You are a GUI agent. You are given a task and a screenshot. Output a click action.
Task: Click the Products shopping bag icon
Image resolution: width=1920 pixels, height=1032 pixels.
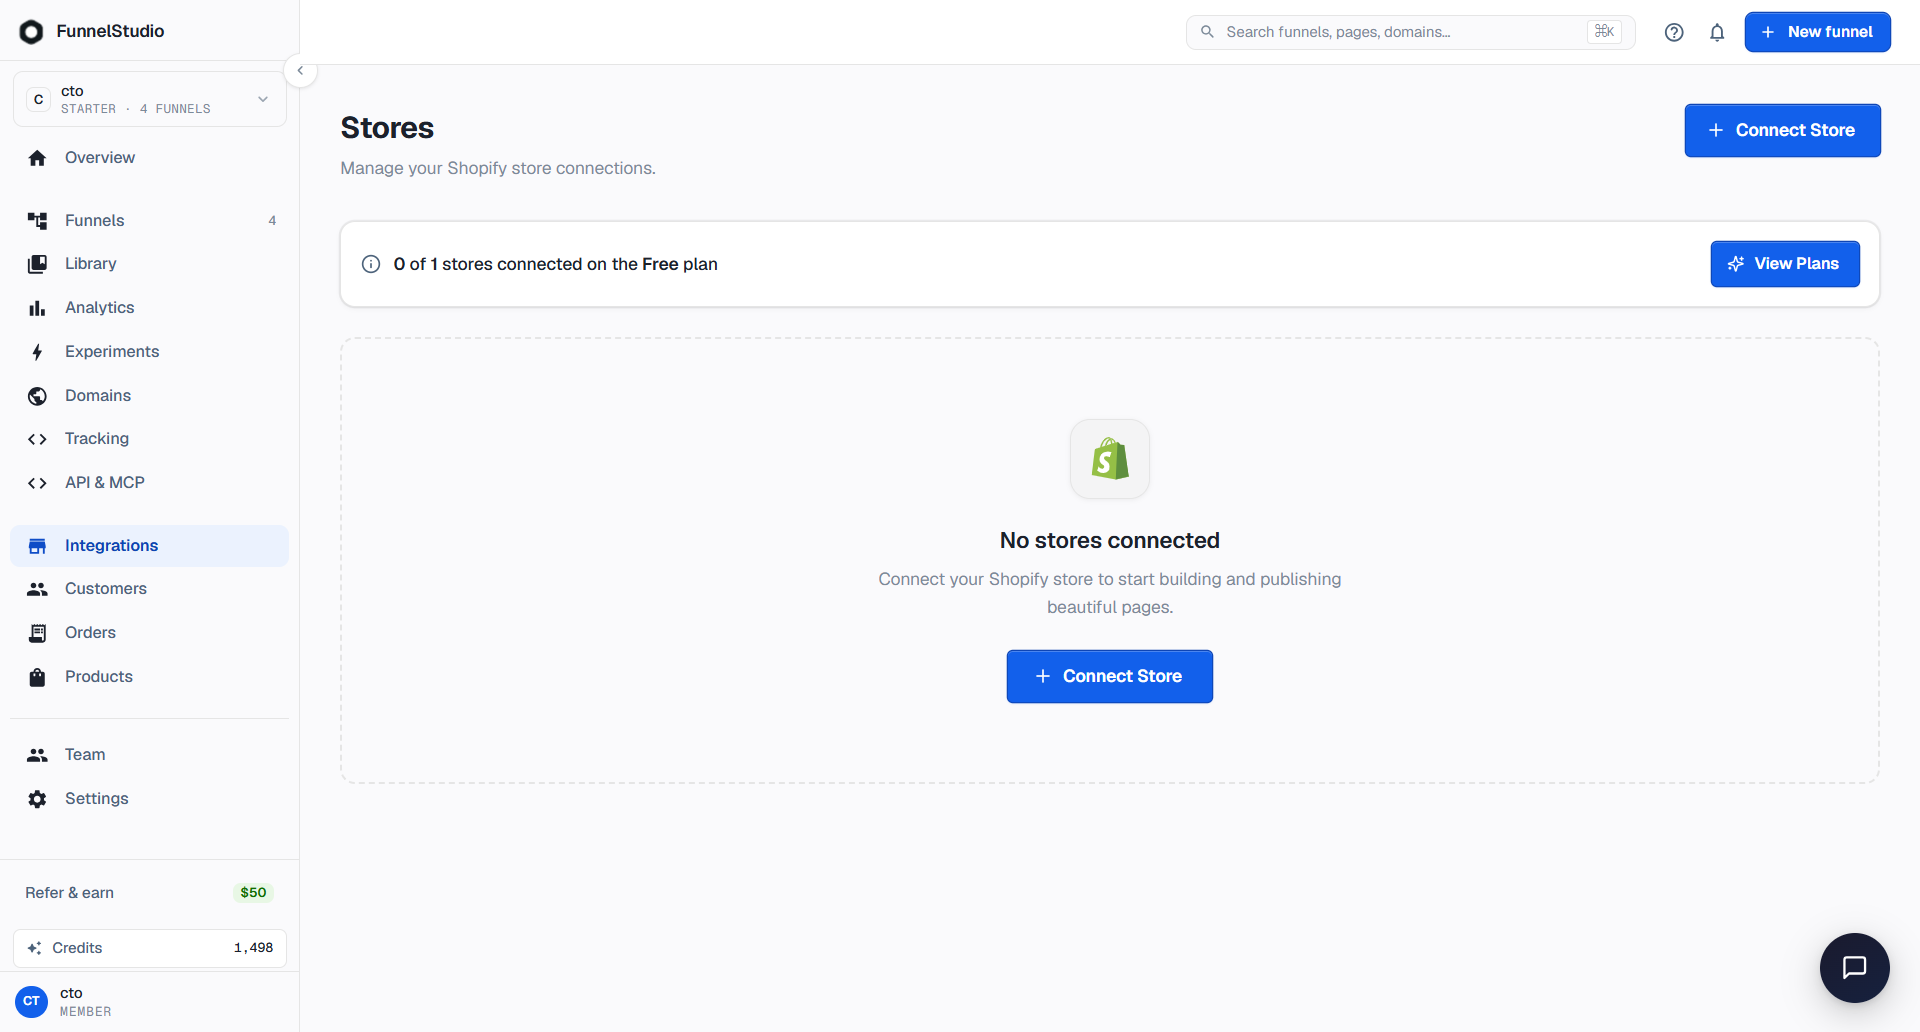[37, 677]
